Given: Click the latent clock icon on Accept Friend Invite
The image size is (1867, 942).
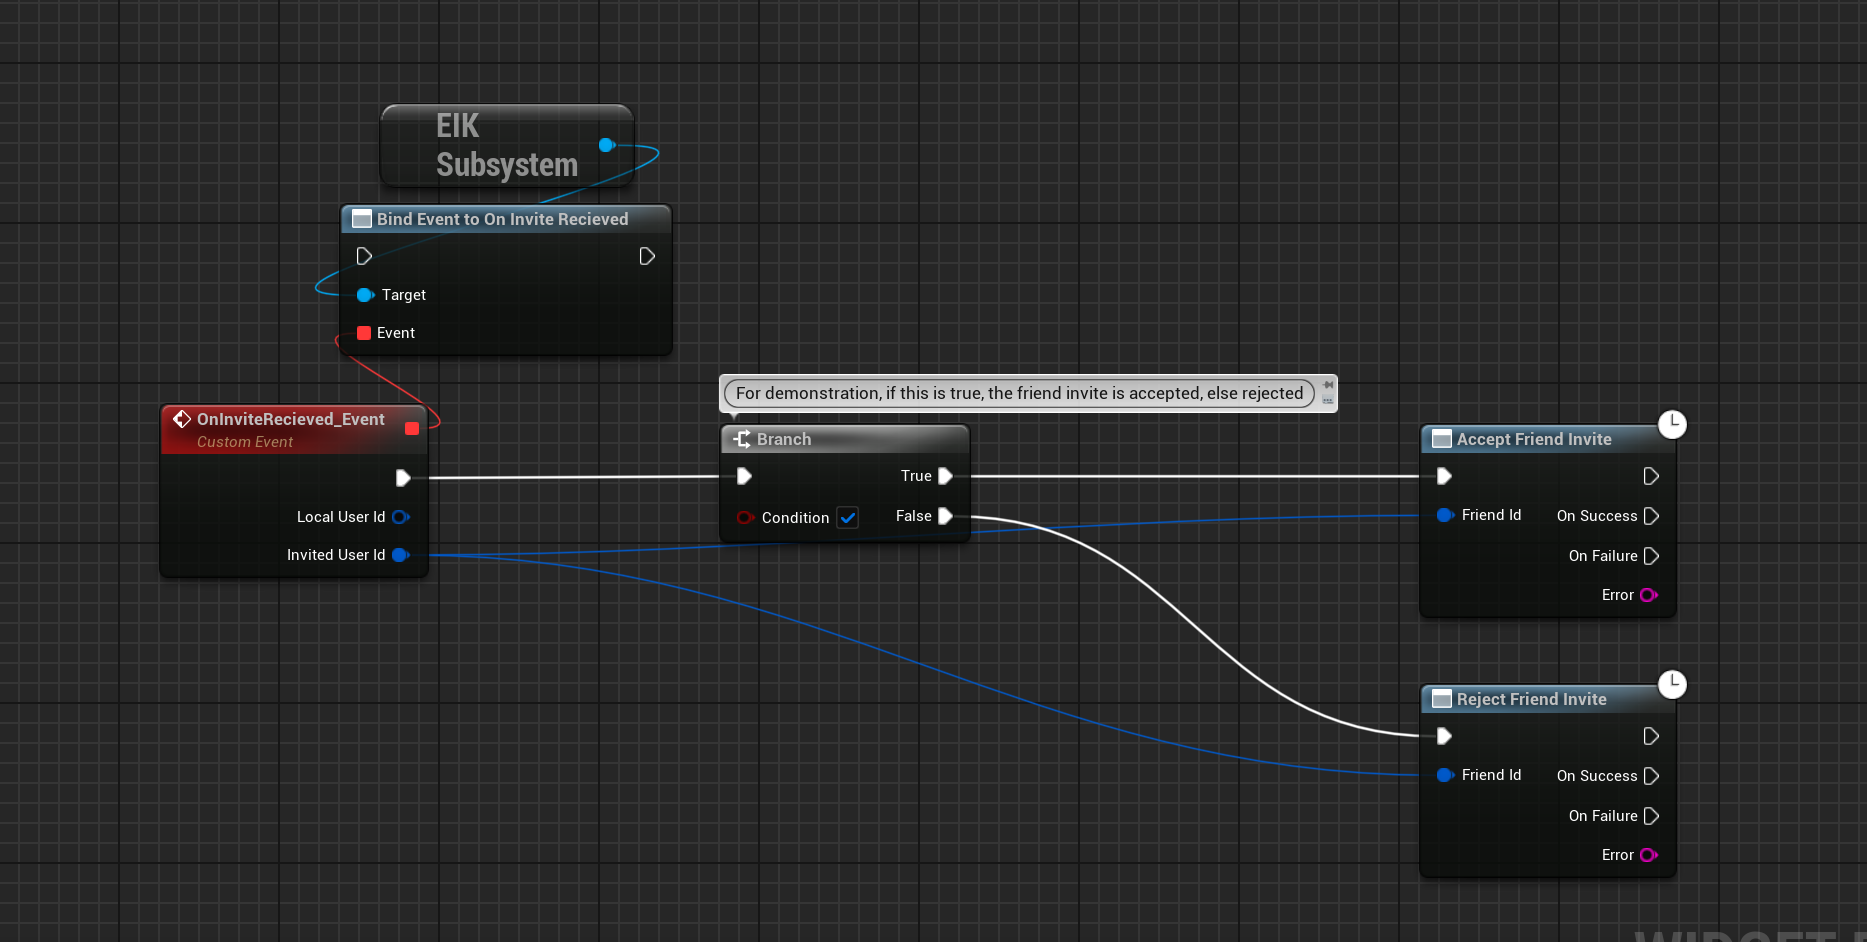Looking at the screenshot, I should click(x=1672, y=424).
